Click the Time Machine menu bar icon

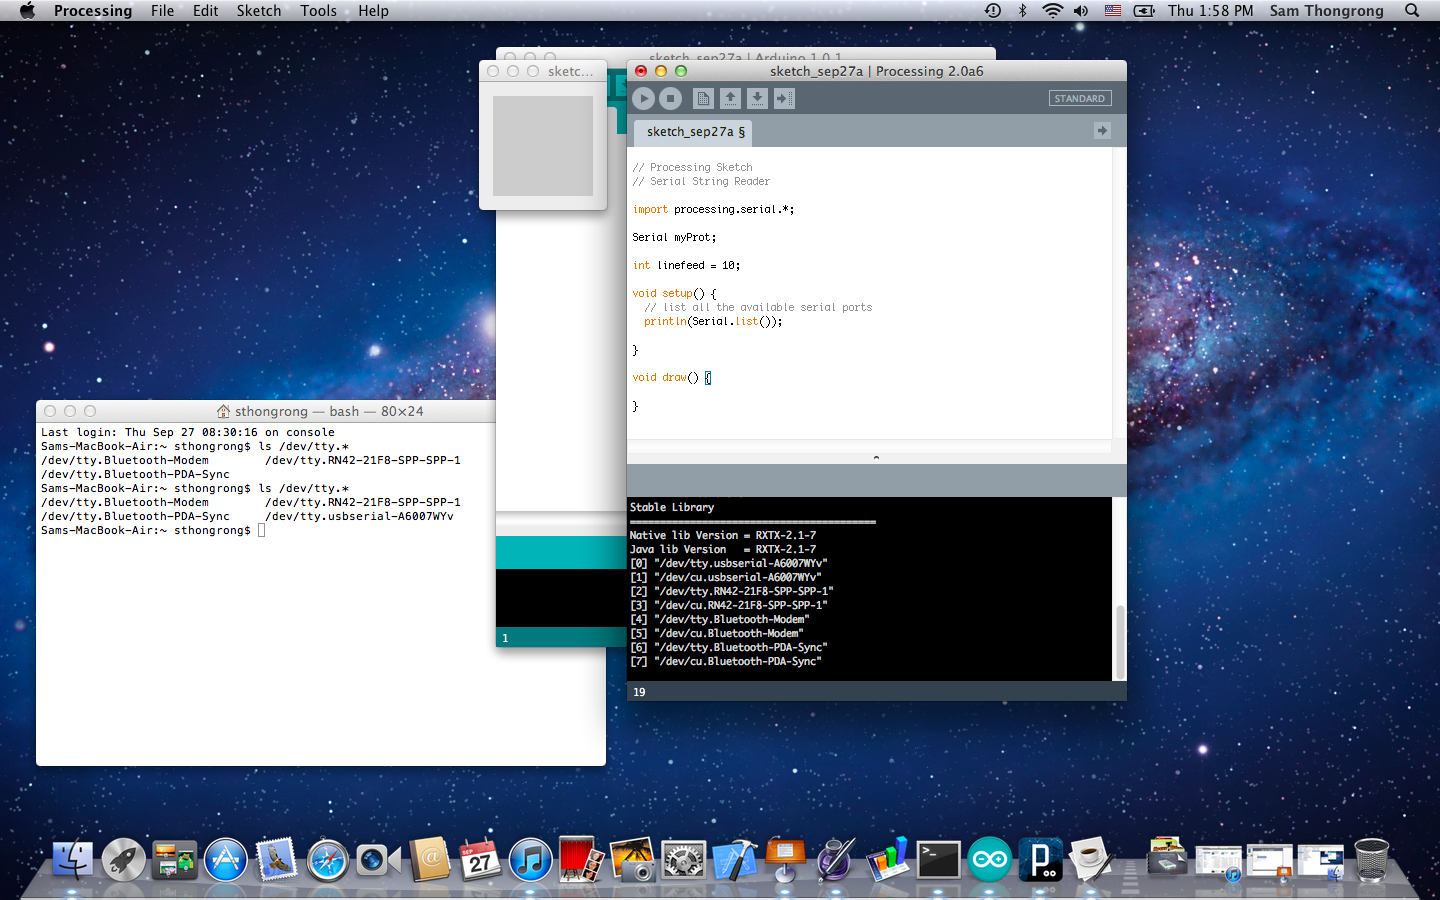(993, 11)
